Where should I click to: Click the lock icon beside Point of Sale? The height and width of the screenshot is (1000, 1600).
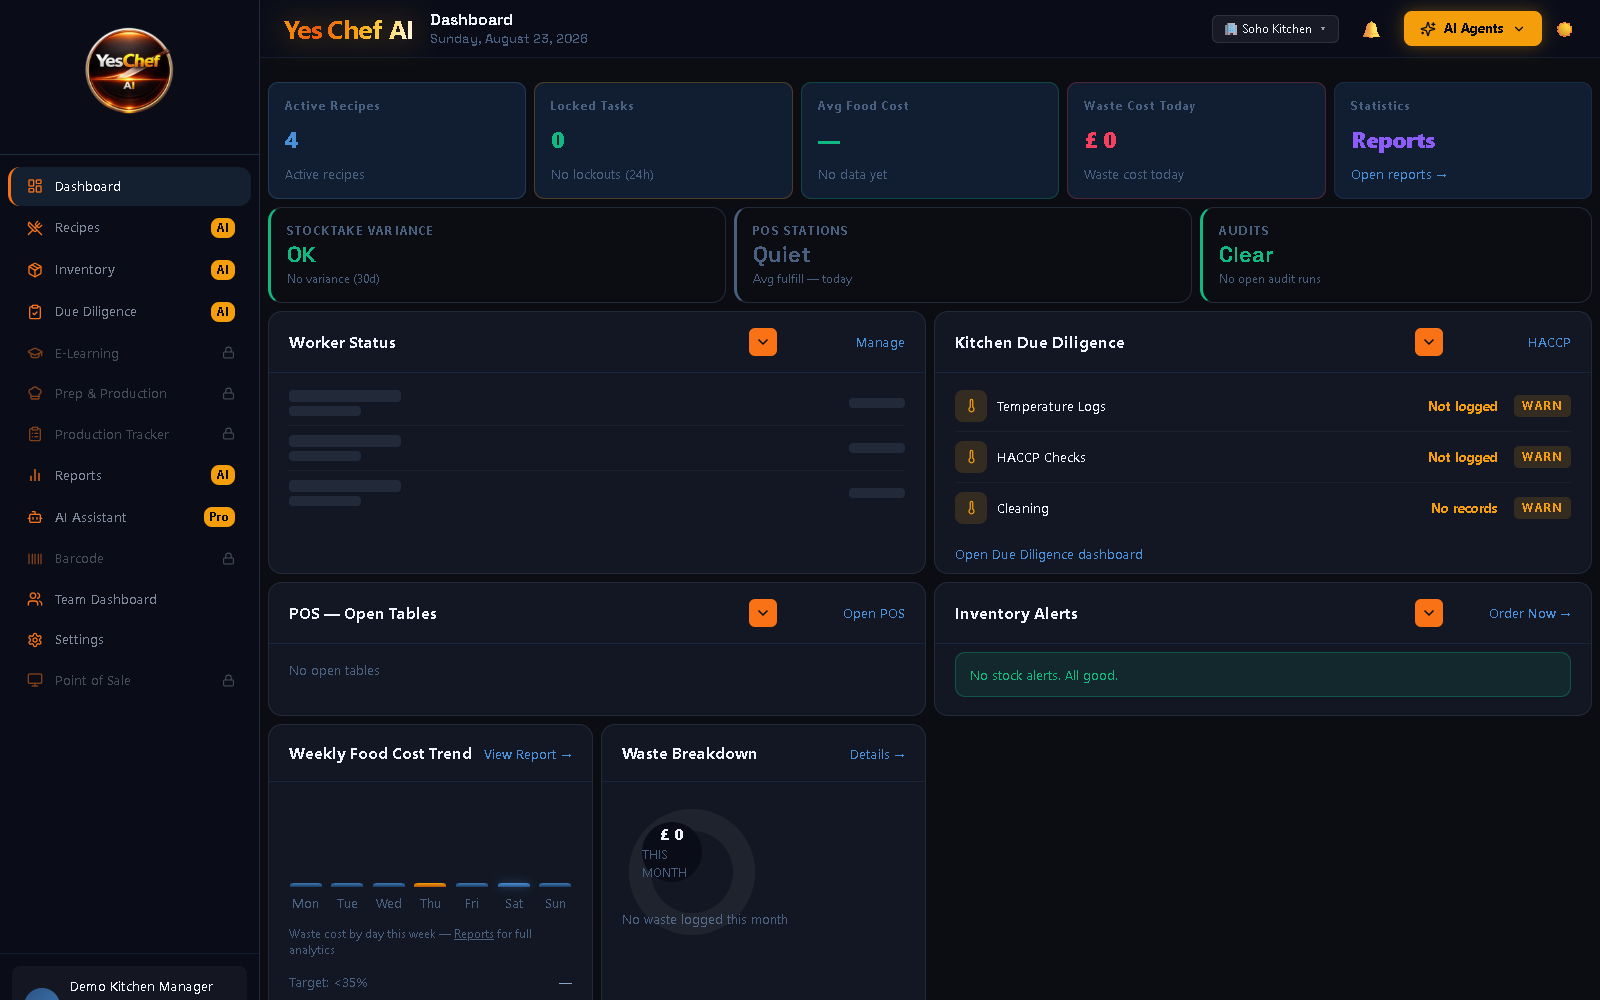click(x=228, y=680)
